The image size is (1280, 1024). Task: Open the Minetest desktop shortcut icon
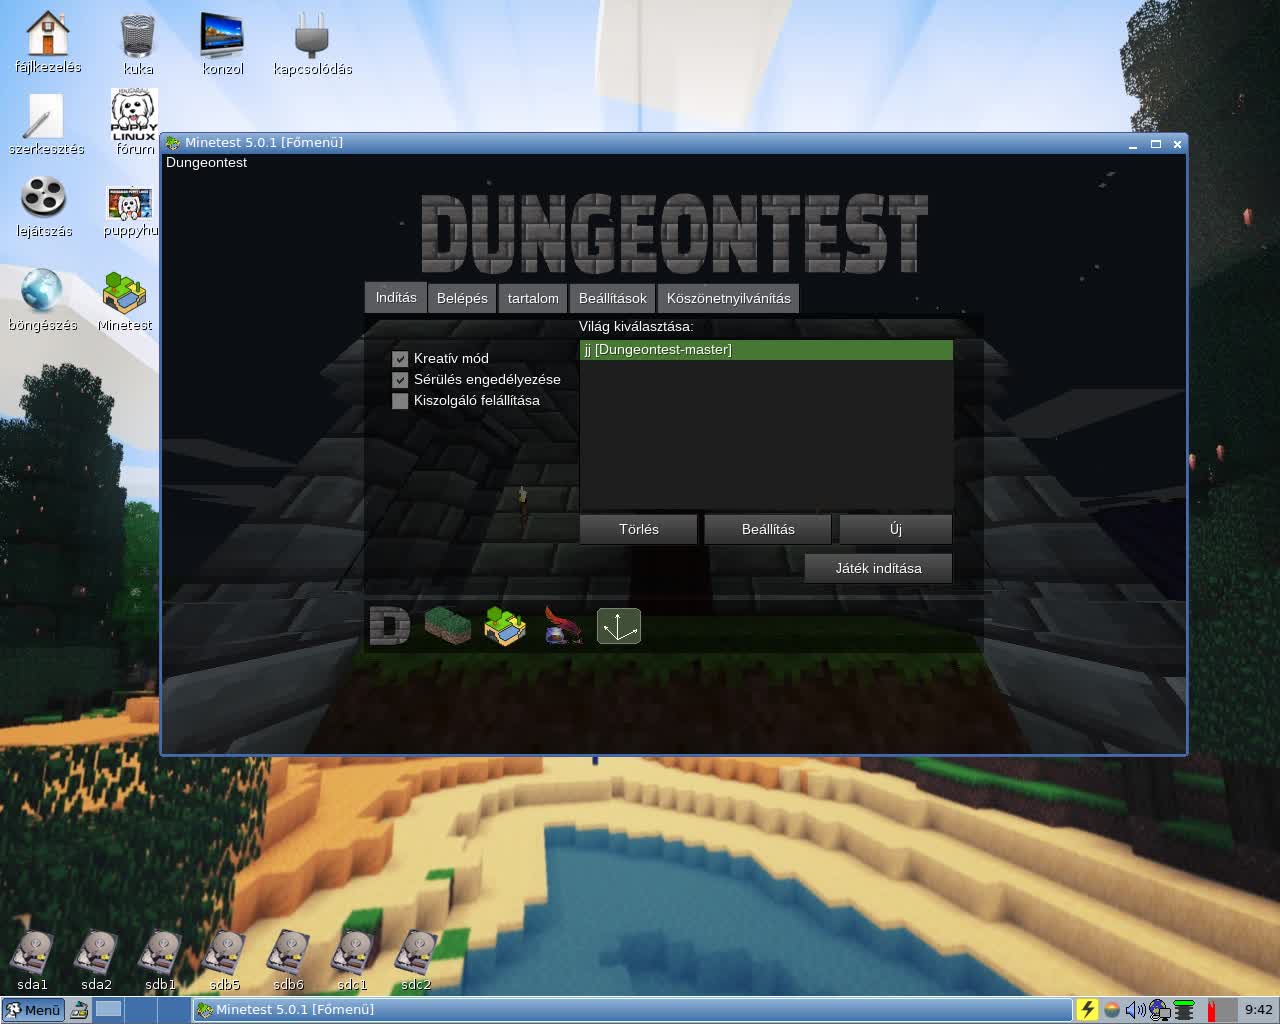click(125, 300)
